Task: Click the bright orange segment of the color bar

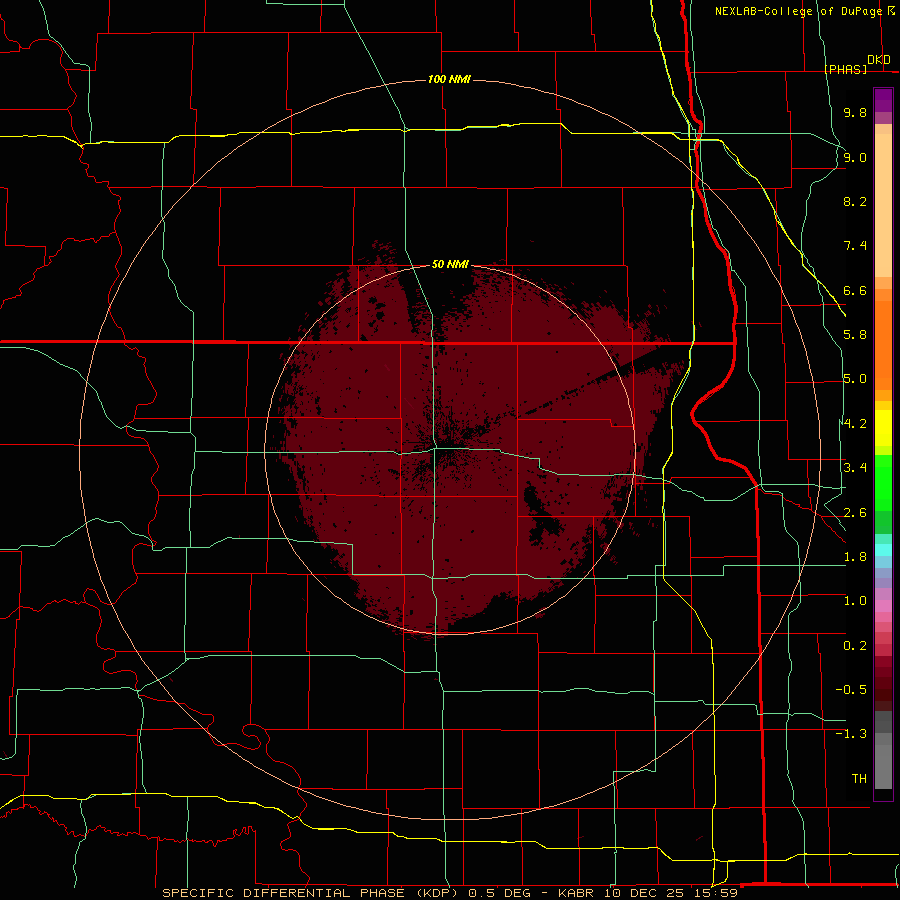Action: [x=883, y=344]
